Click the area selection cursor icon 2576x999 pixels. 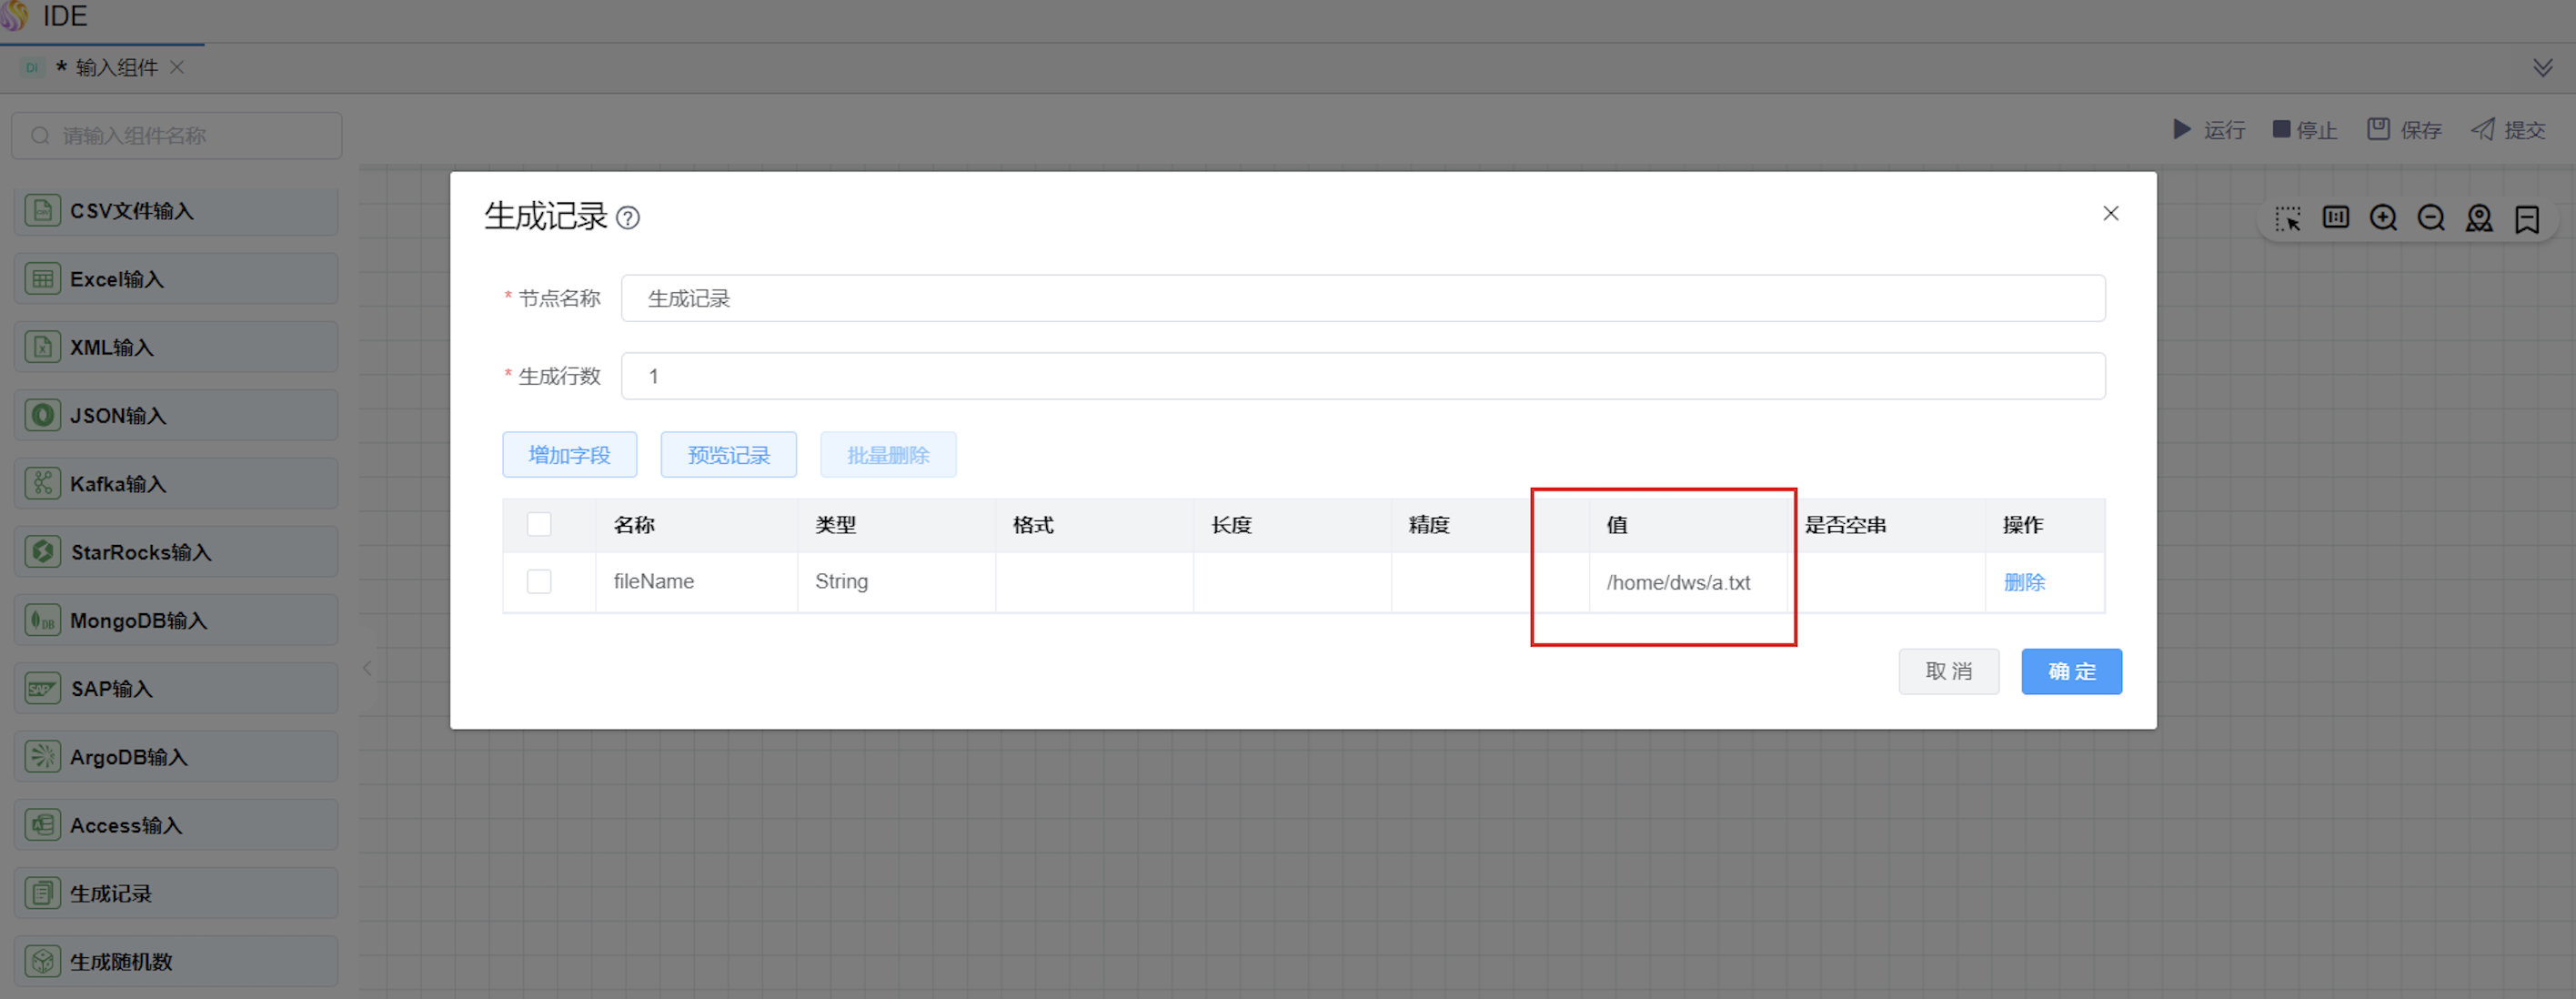(x=2288, y=218)
